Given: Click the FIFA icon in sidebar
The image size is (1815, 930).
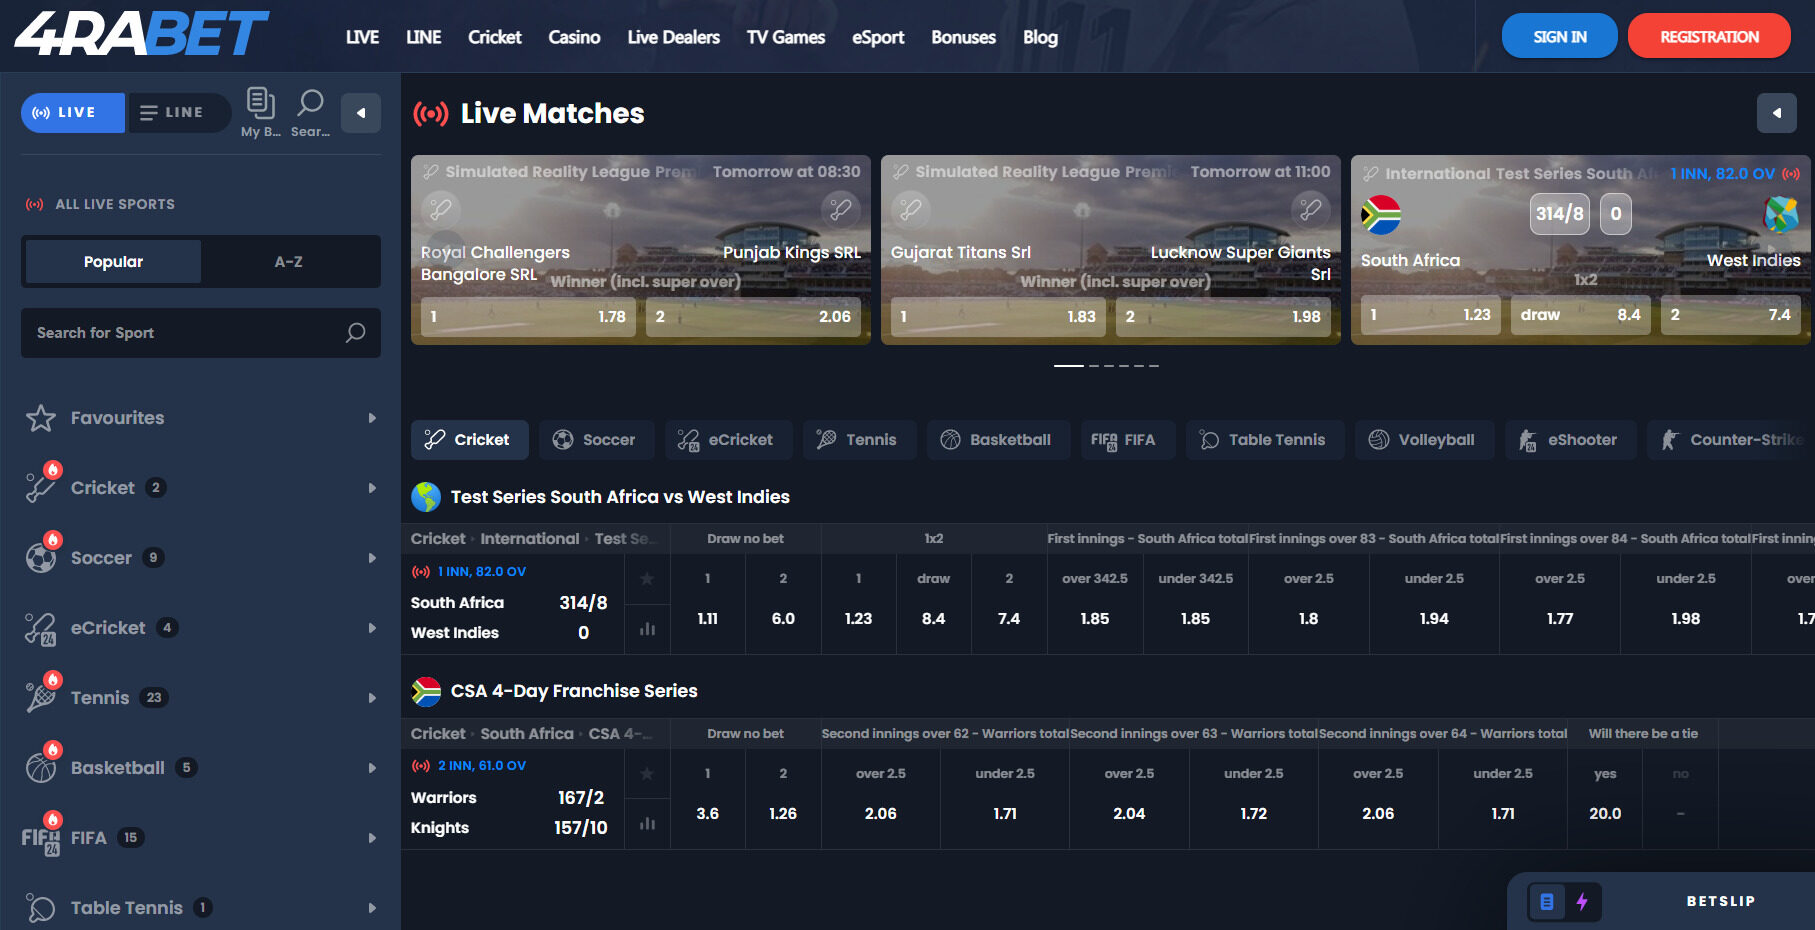Looking at the screenshot, I should pyautogui.click(x=41, y=839).
